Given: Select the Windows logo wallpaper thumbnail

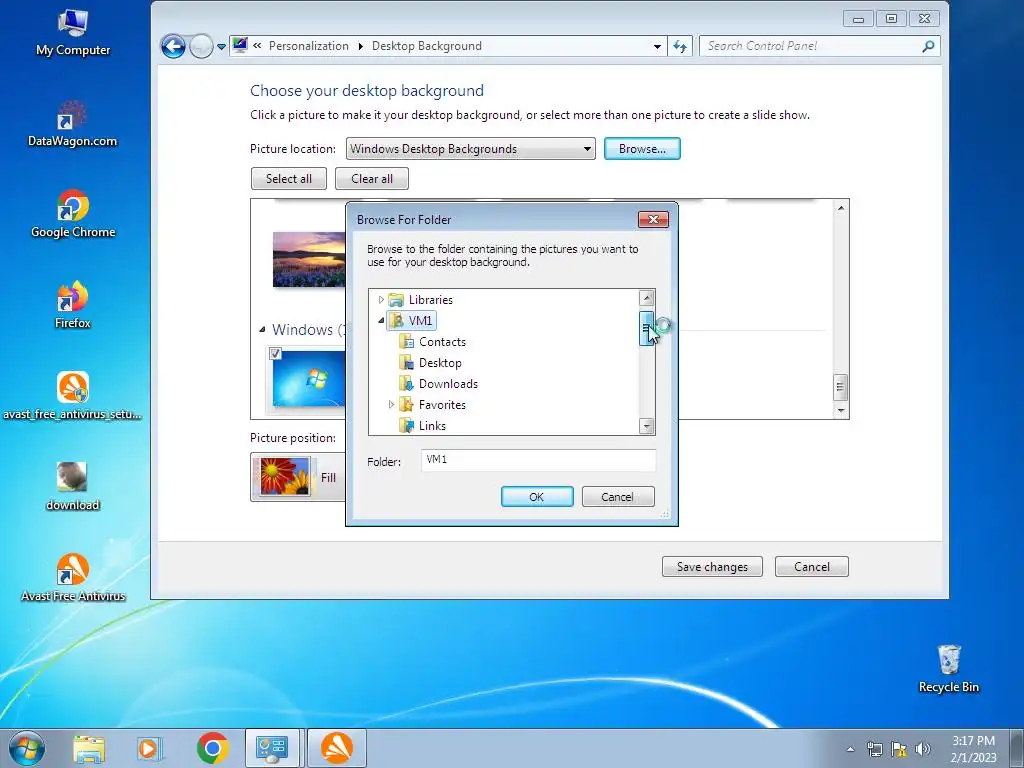Looking at the screenshot, I should point(309,379).
